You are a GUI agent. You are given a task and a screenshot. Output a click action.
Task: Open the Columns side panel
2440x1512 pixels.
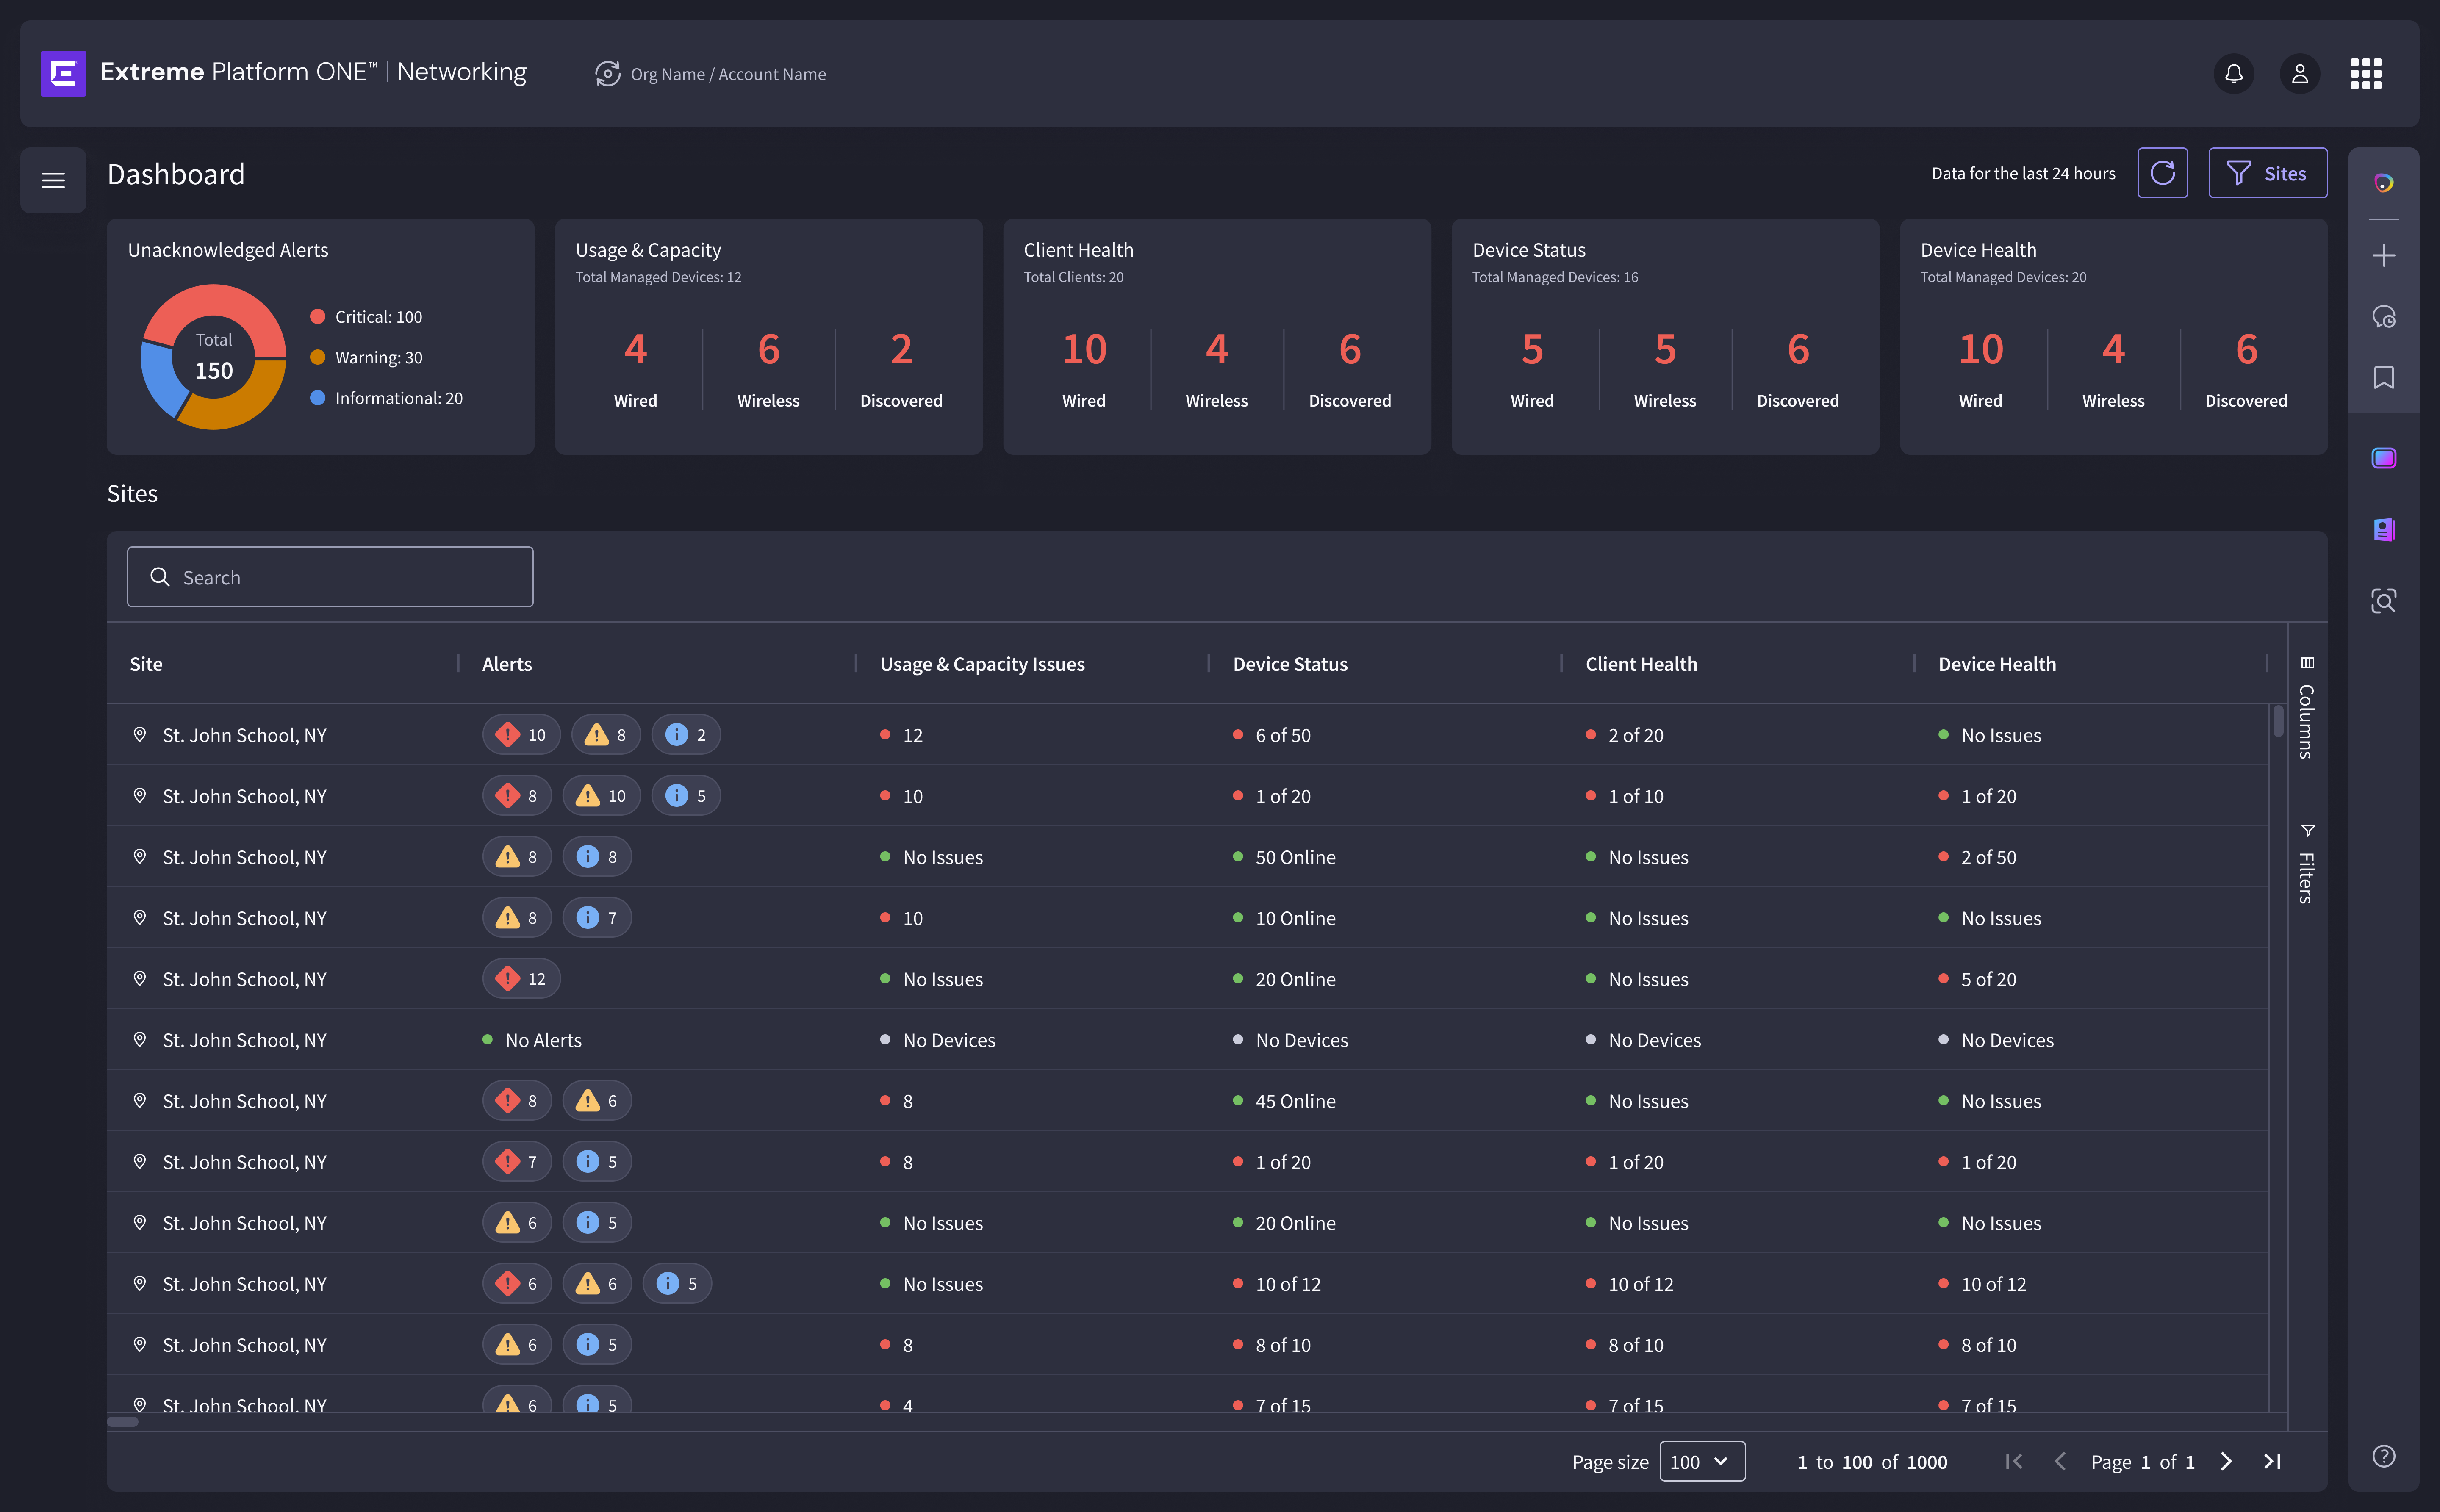pos(2306,708)
